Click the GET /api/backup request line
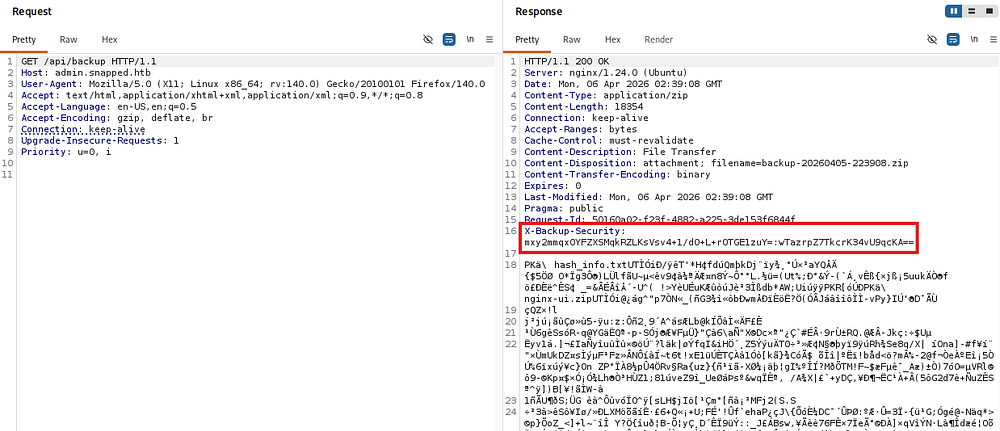Screen dimensions: 1000x431 click(x=88, y=62)
